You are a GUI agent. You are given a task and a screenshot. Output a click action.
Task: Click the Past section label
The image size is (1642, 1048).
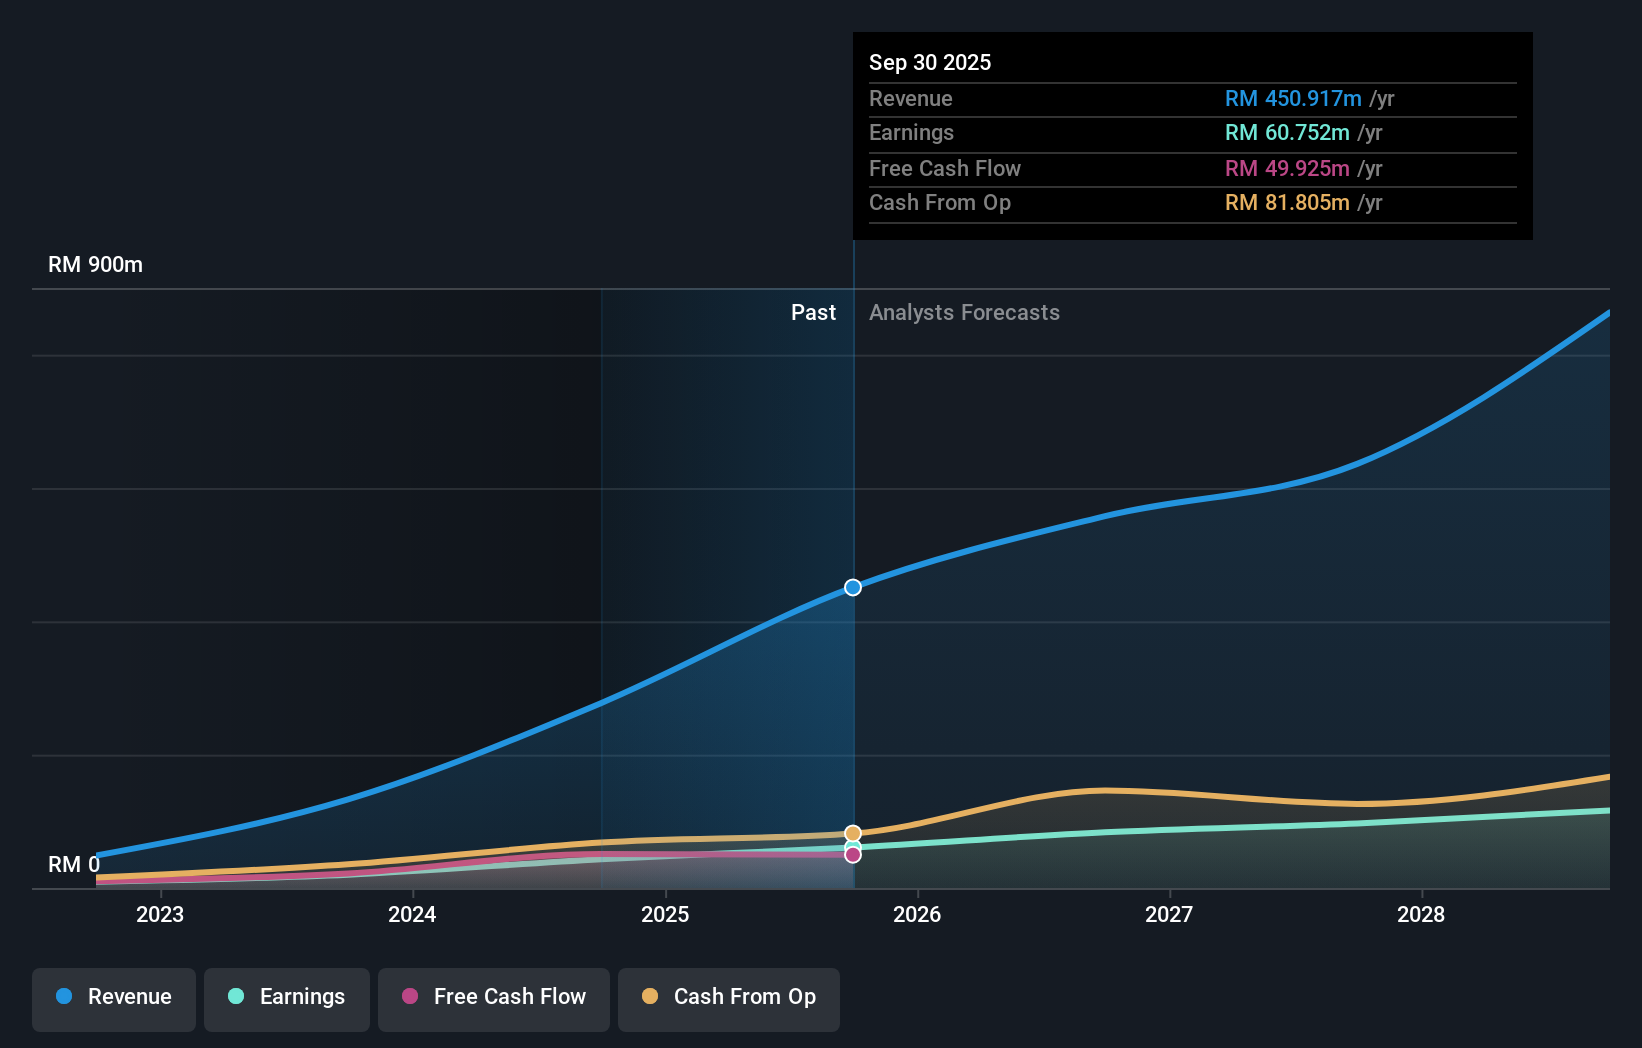[x=813, y=312]
